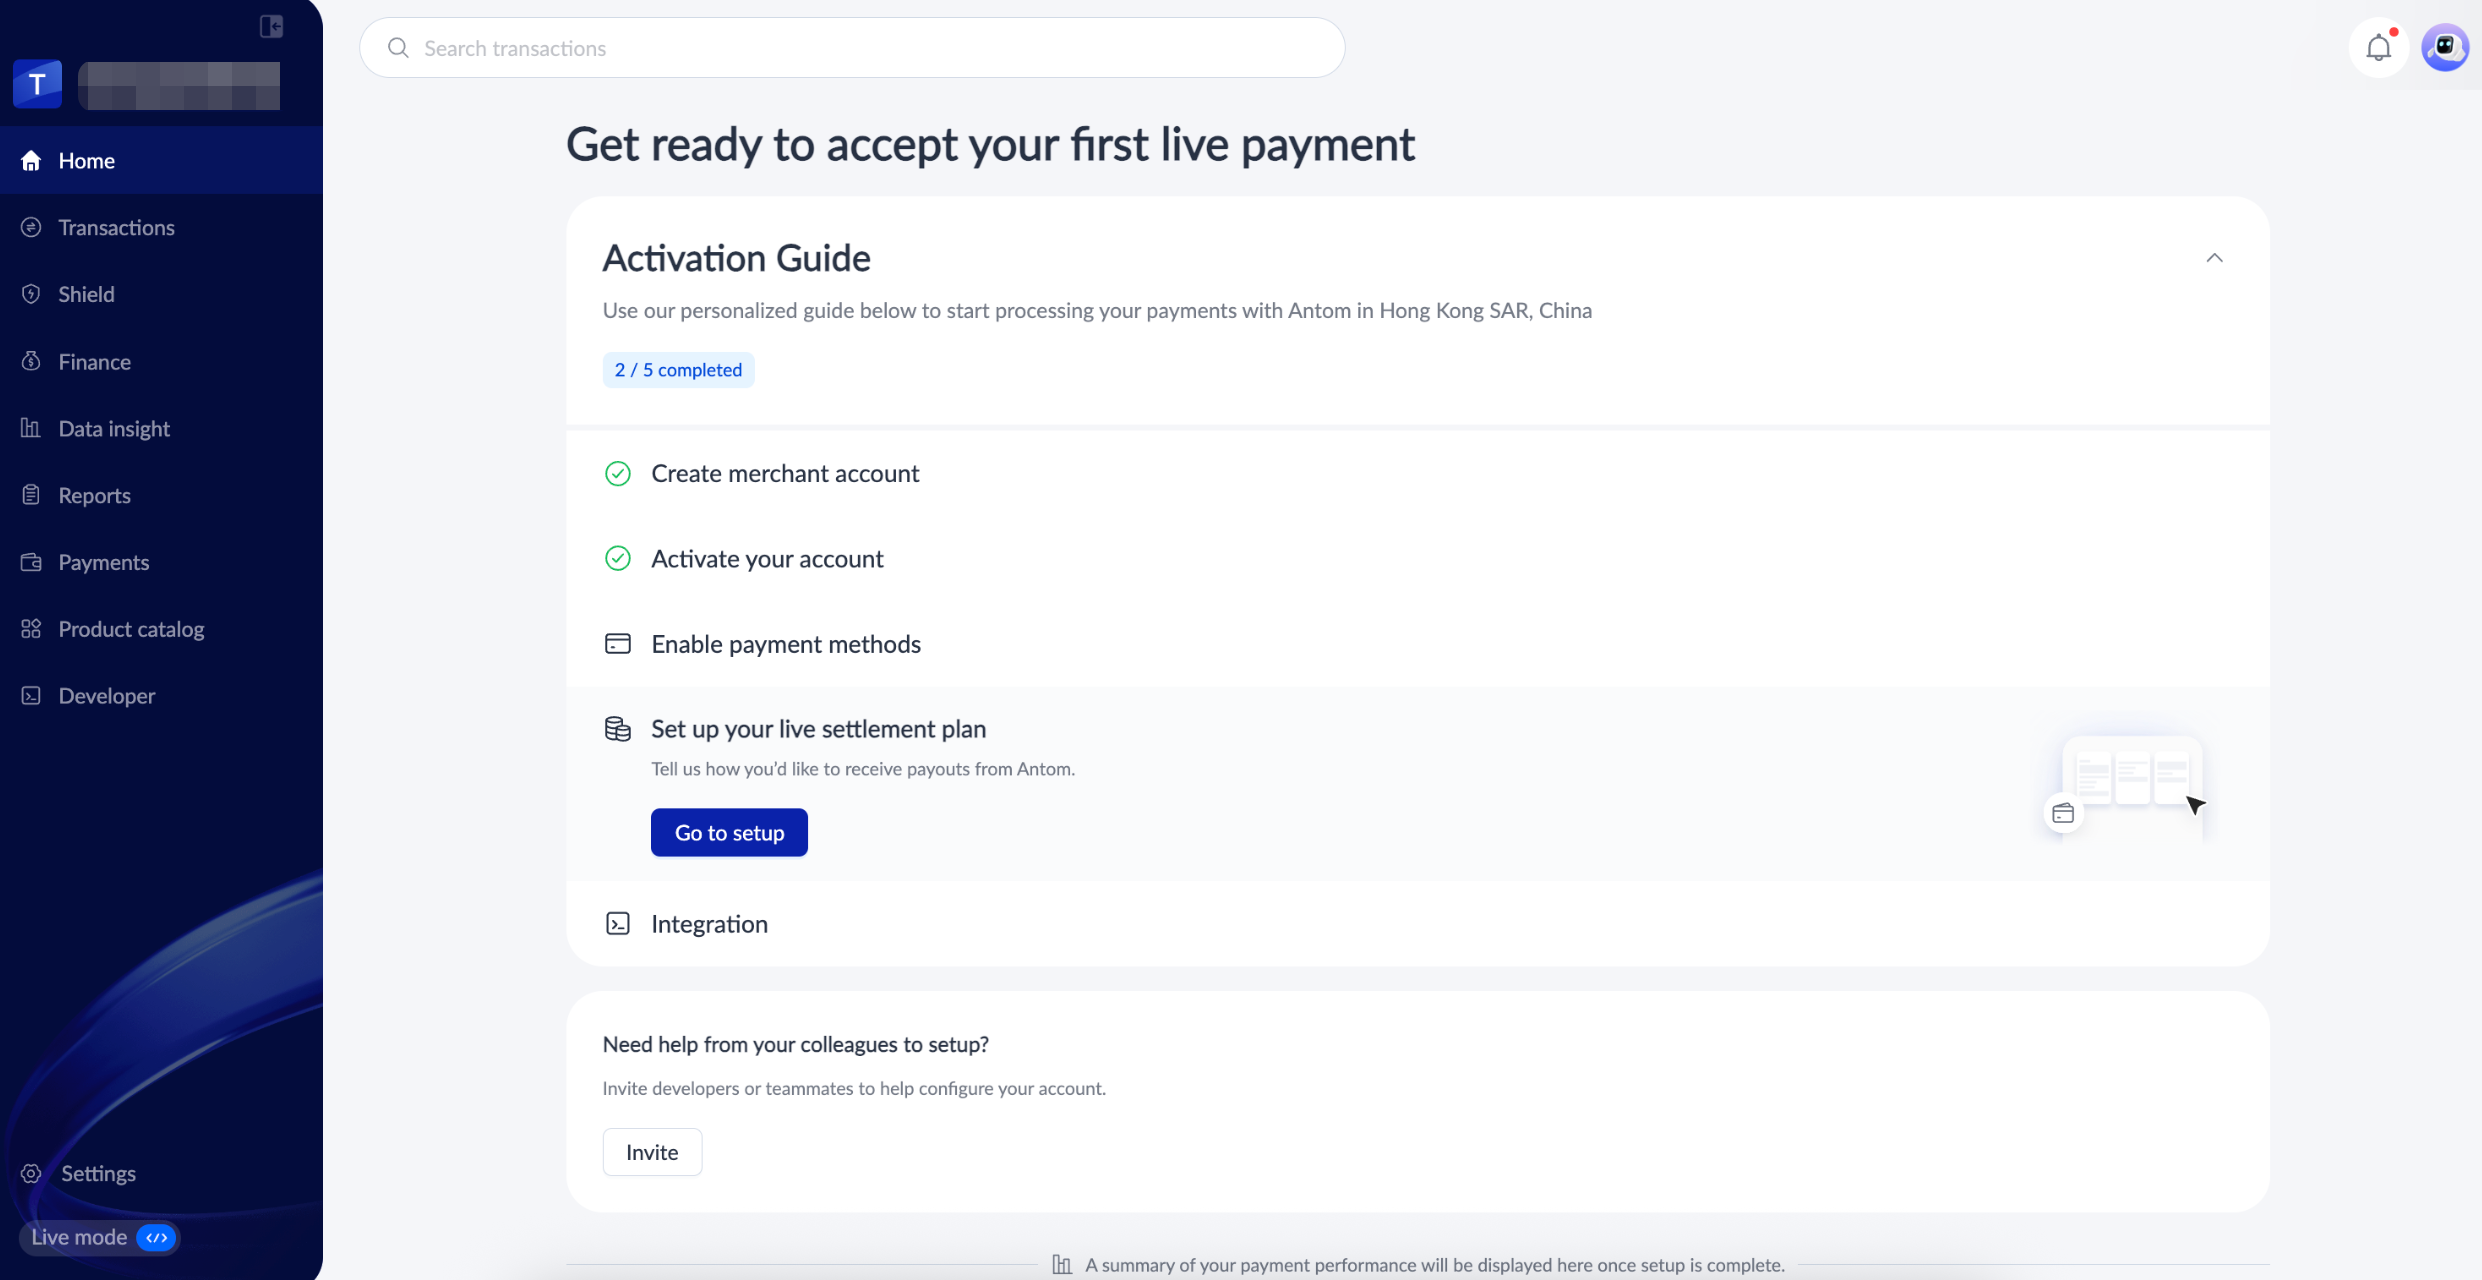Open the user avatar profile menu
Screen dimensions: 2482x1280
coord(2444,48)
